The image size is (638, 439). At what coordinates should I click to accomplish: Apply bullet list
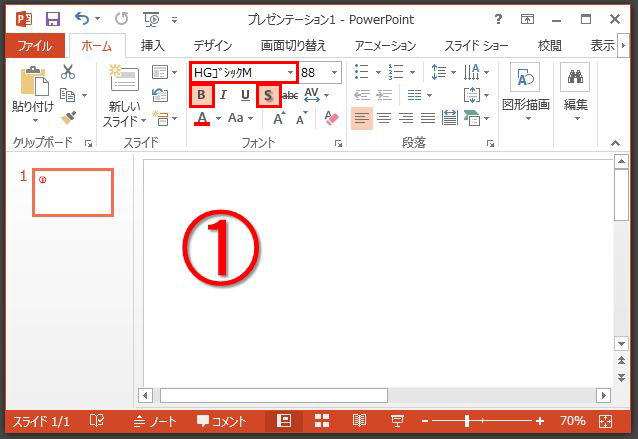coord(362,72)
